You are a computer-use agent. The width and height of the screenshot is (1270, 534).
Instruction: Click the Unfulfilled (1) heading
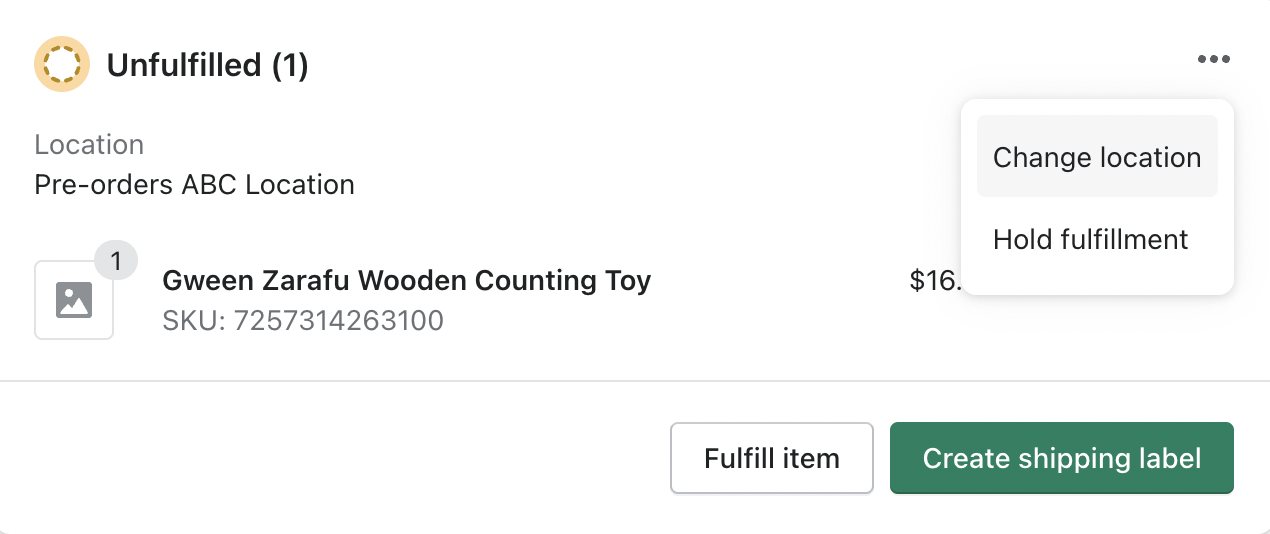[x=207, y=65]
